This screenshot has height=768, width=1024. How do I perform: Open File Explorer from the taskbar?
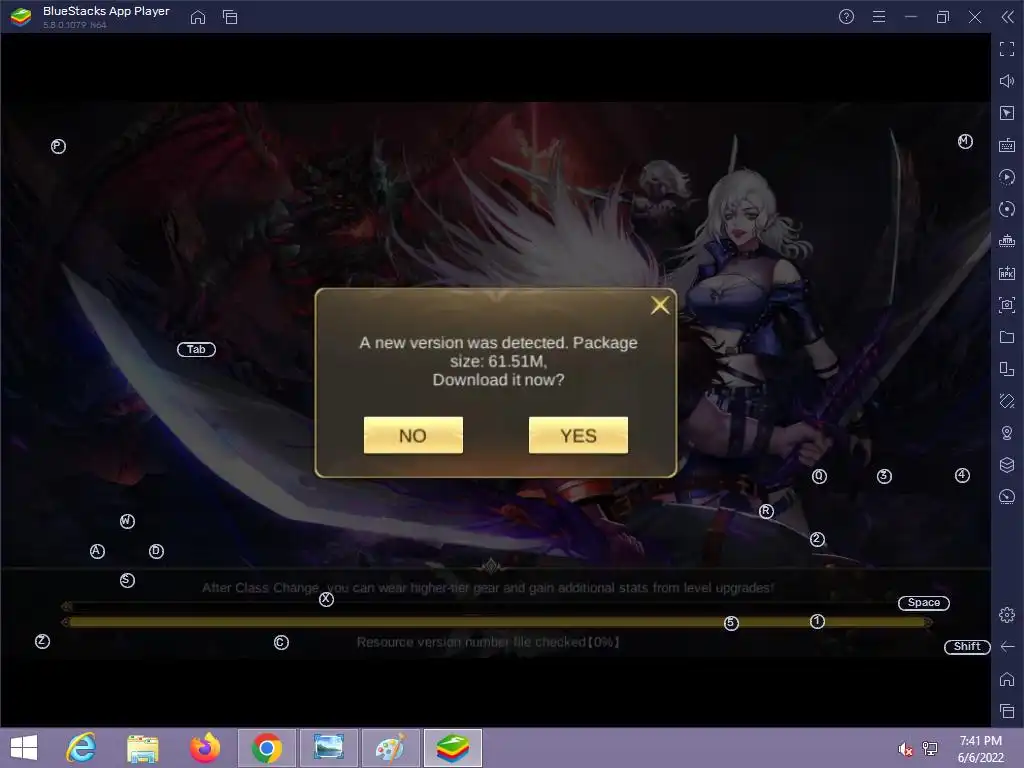[x=143, y=748]
